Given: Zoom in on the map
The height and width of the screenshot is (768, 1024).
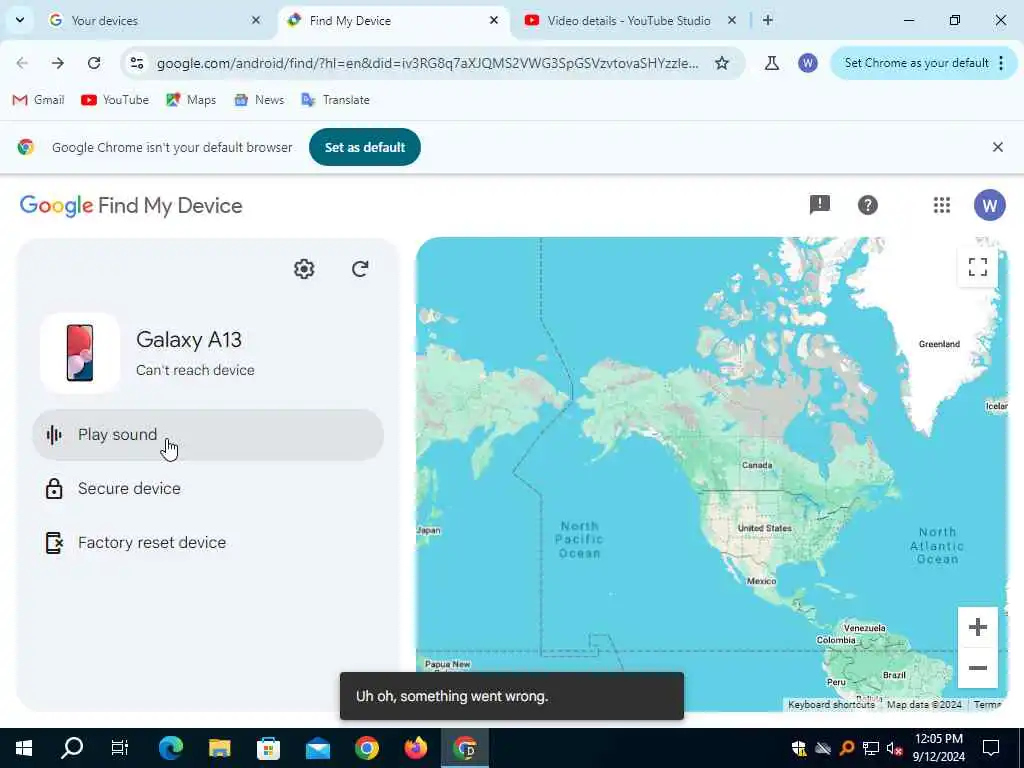Looking at the screenshot, I should [x=977, y=627].
